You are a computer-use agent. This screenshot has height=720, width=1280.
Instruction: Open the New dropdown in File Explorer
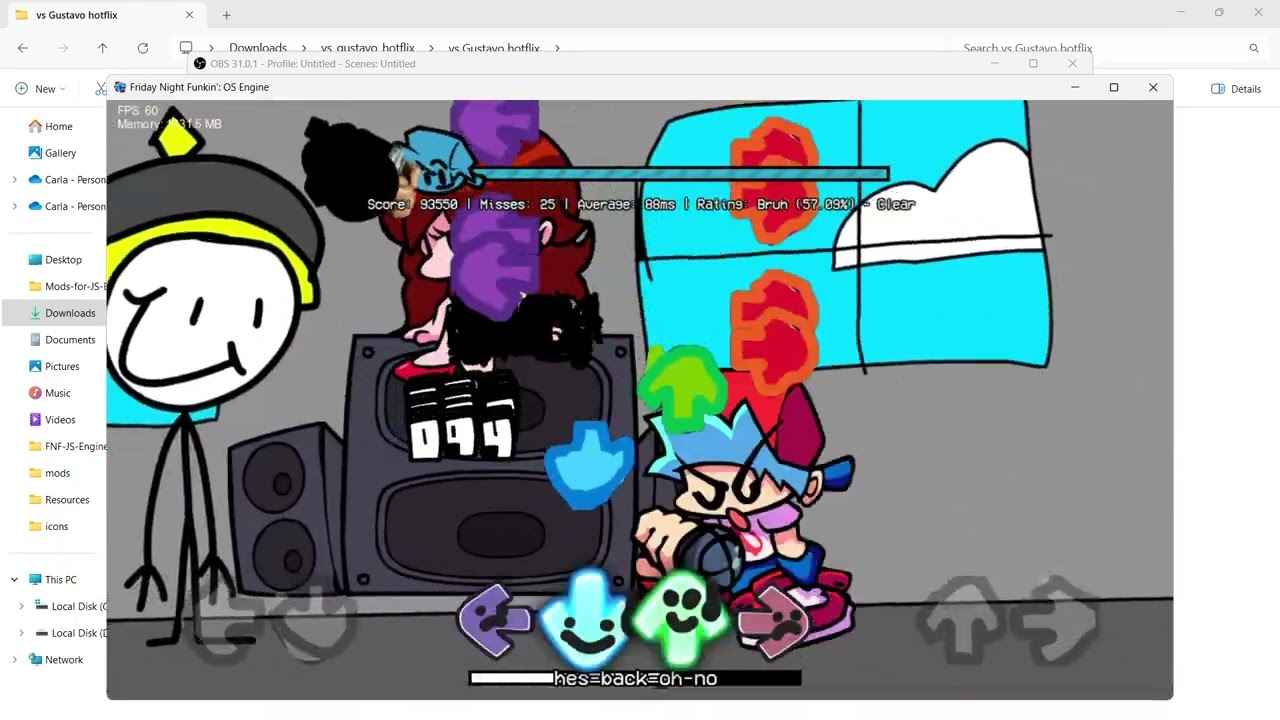click(x=41, y=89)
